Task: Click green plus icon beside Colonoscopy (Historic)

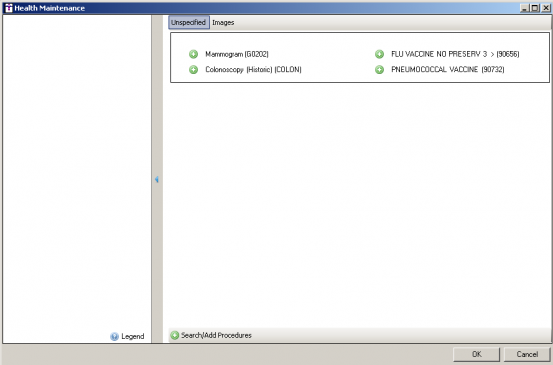Action: click(x=193, y=69)
